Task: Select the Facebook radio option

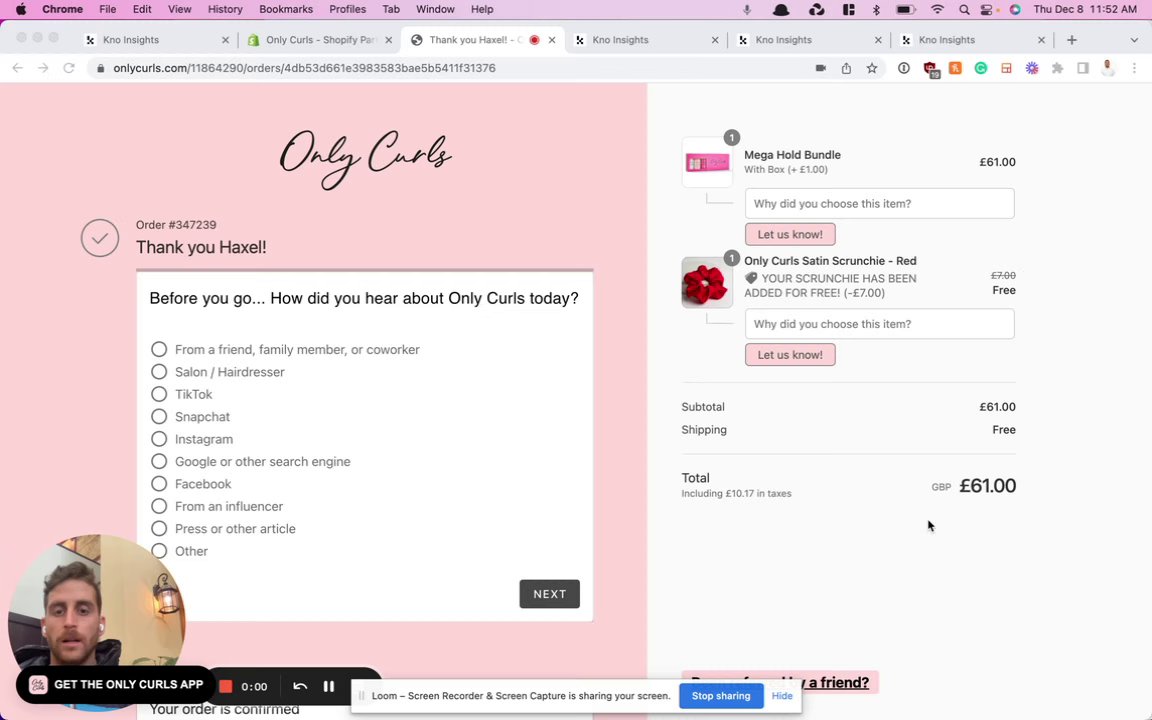Action: pos(159,483)
